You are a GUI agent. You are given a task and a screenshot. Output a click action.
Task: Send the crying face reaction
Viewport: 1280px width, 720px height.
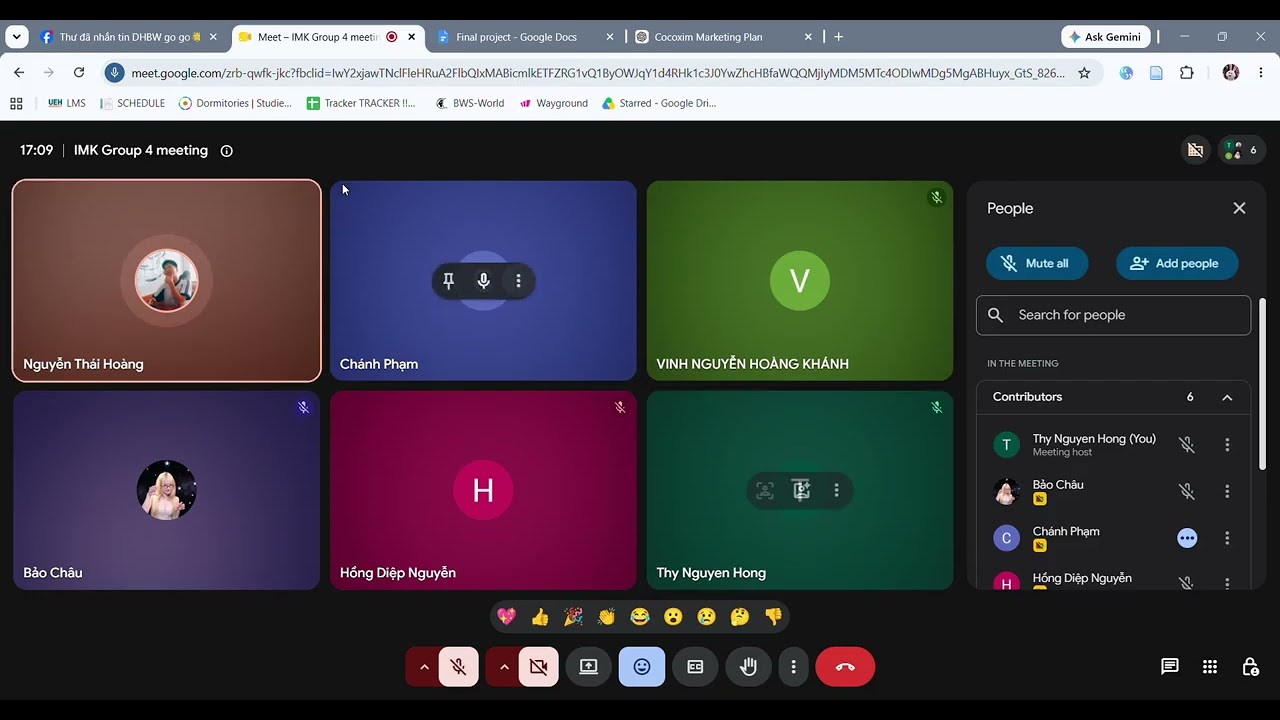click(706, 617)
